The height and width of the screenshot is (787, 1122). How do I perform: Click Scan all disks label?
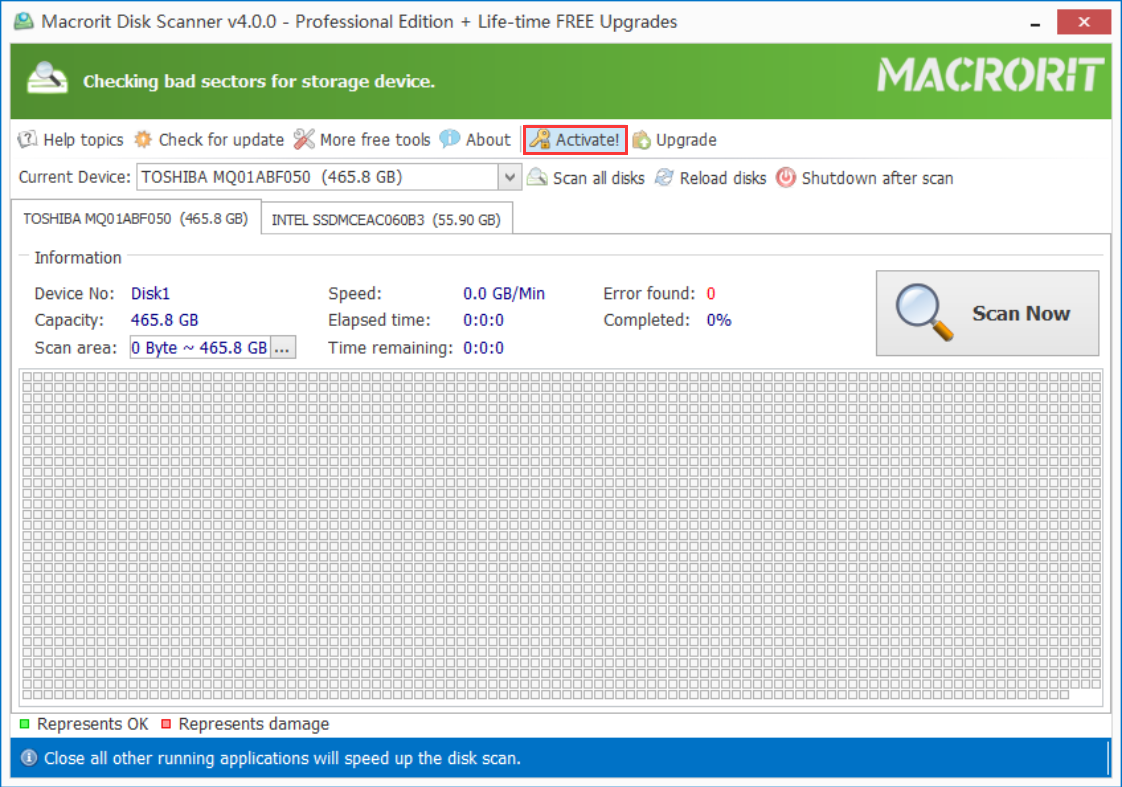(x=599, y=178)
